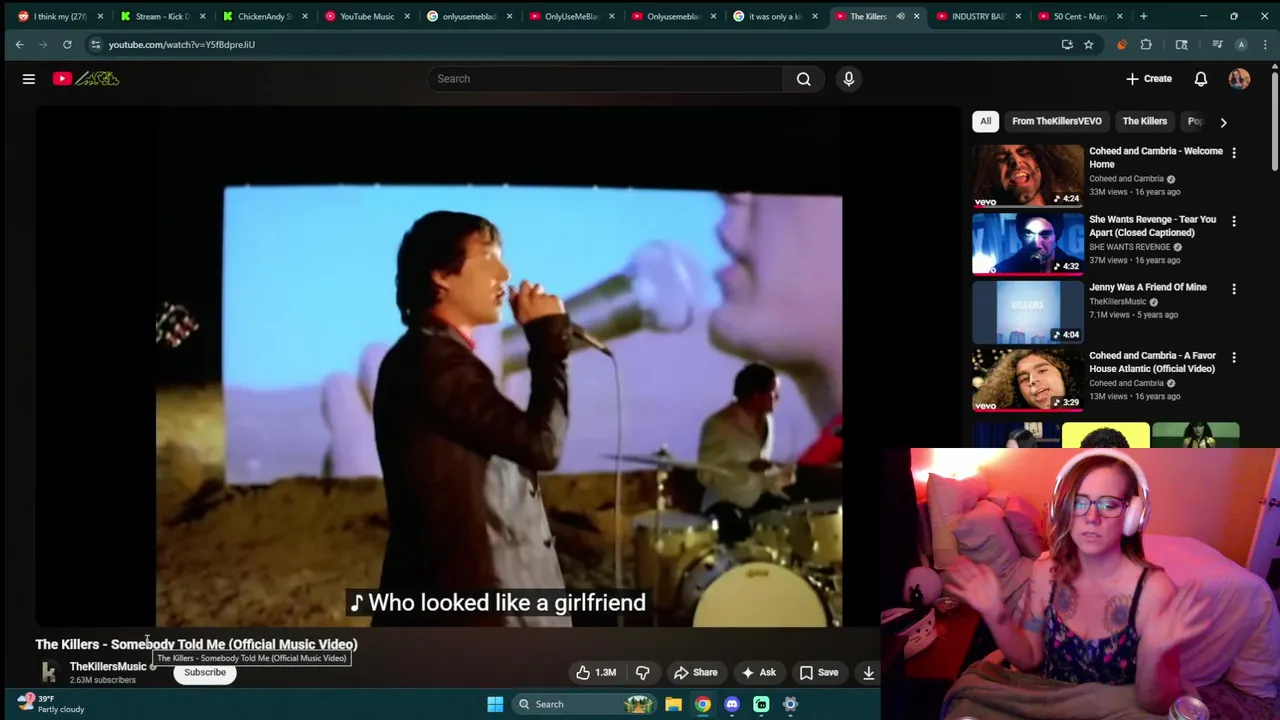
Task: Select the From TheKillersVEVO chip
Action: click(1056, 121)
